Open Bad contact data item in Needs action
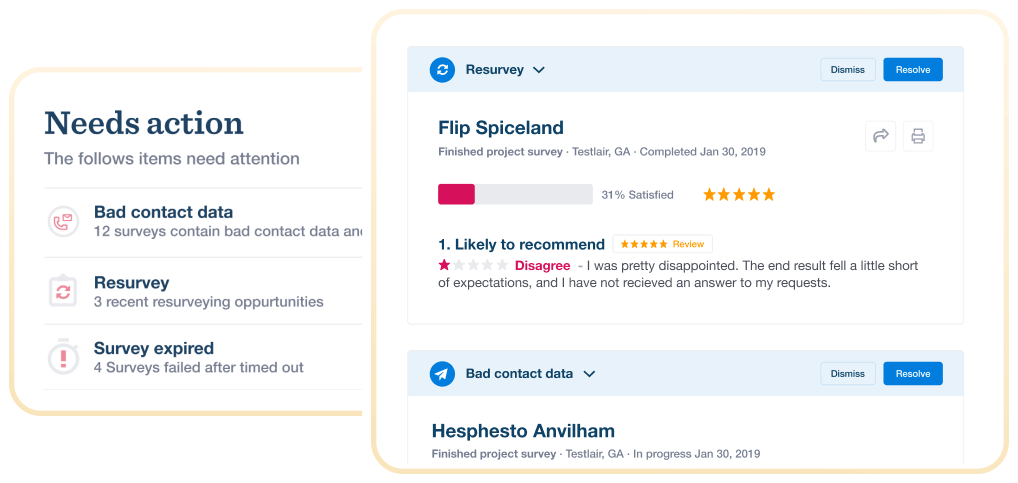The width and height of the screenshot is (1018, 483). tap(203, 222)
